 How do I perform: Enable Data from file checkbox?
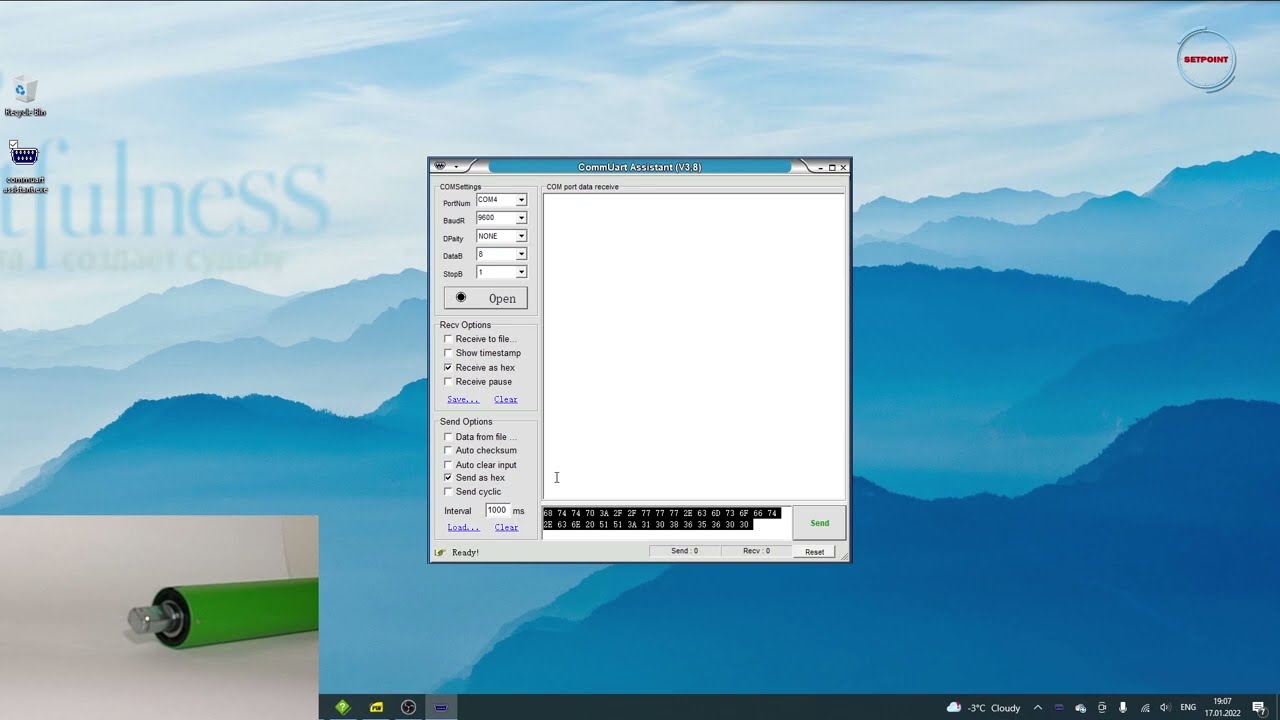(x=448, y=437)
